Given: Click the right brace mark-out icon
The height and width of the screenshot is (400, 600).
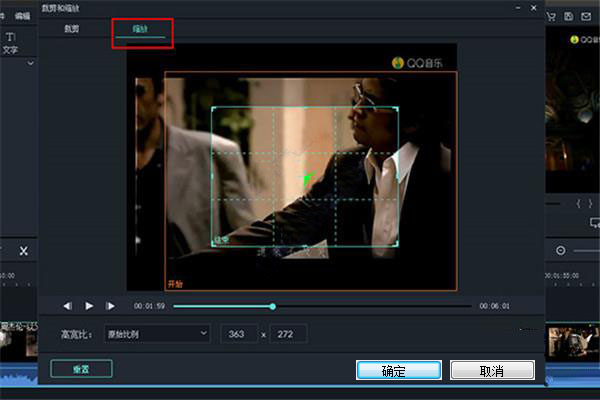Looking at the screenshot, I should [x=591, y=204].
